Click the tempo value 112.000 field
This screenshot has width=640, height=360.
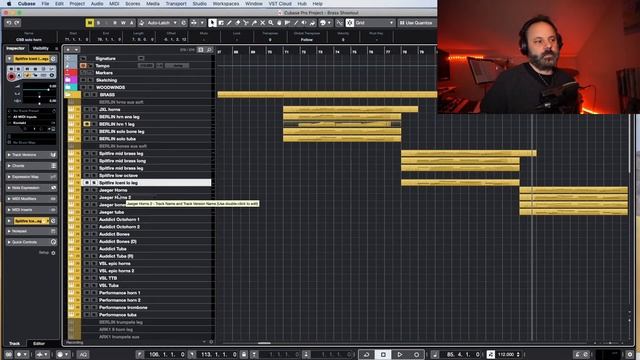(505, 354)
